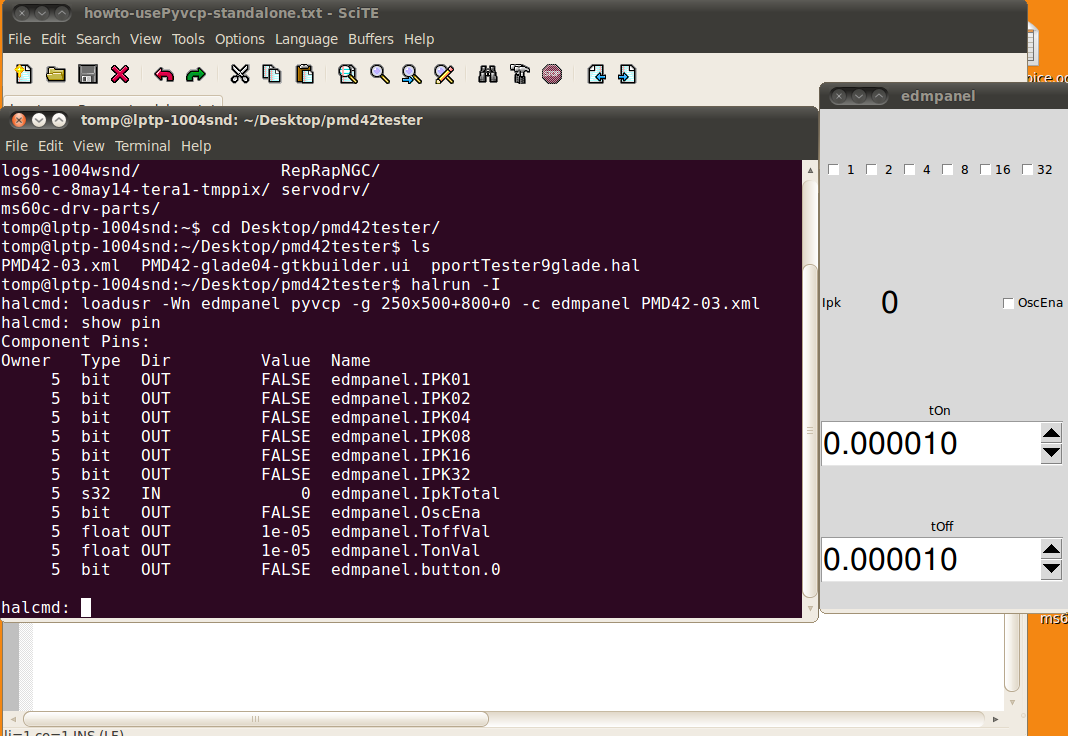Minimize the terminal window
1068x736 pixels.
click(x=39, y=121)
